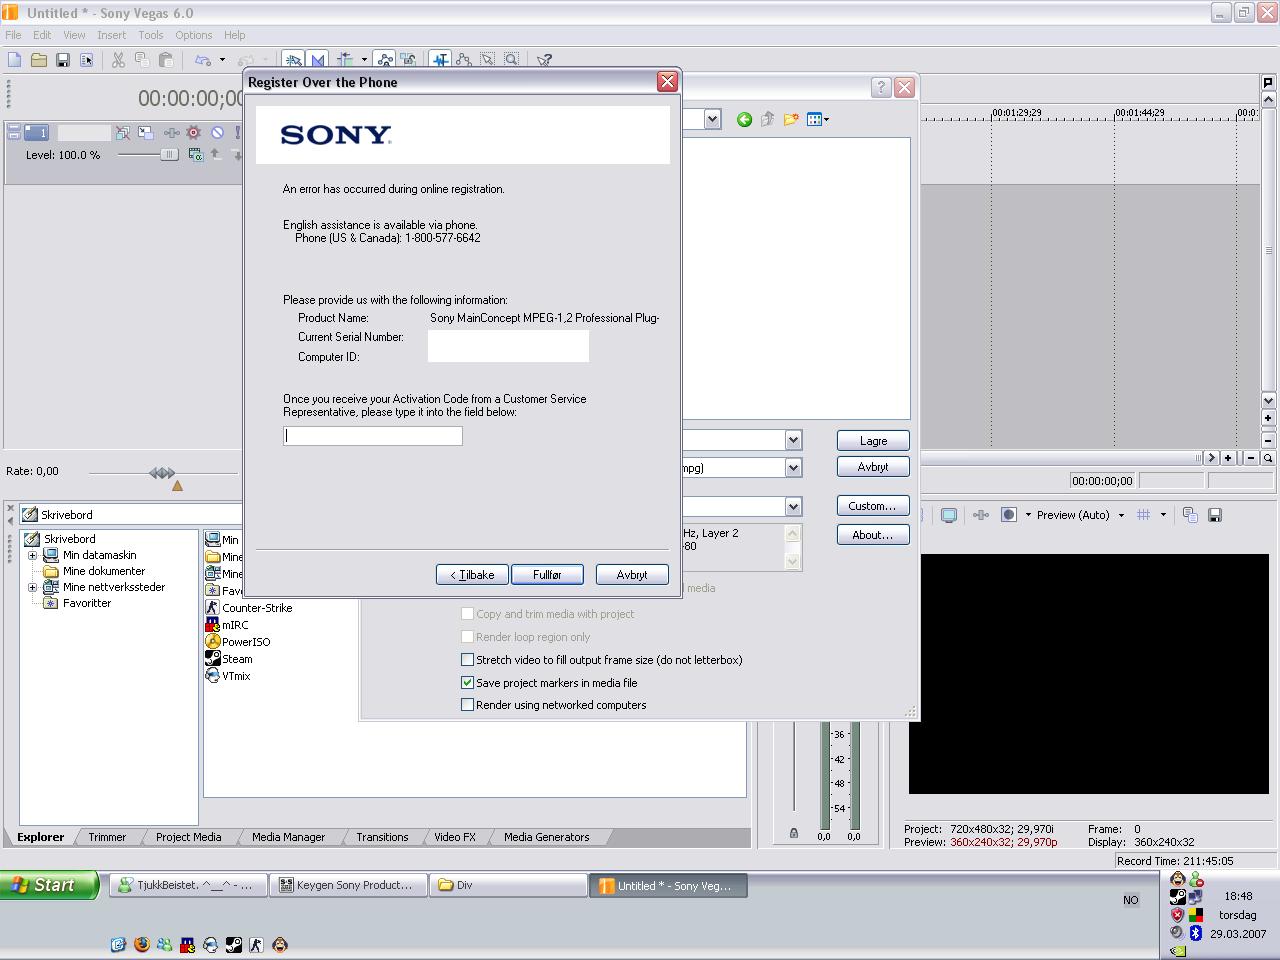Click the Copy toolbar icon
Image resolution: width=1280 pixels, height=960 pixels.
142,60
